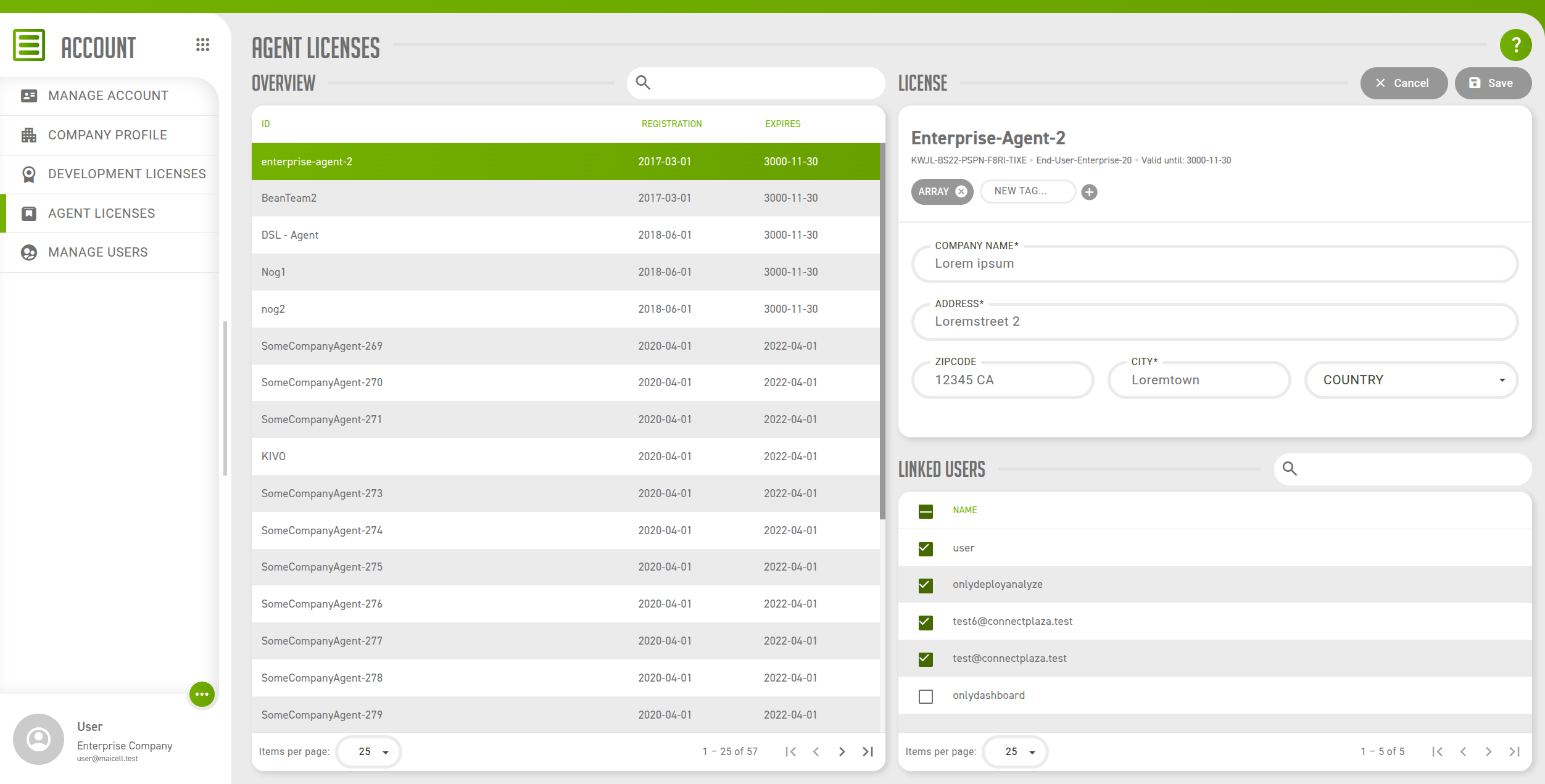The image size is (1545, 784).
Task: Remove the ARRAY tag with its x icon
Action: [961, 191]
